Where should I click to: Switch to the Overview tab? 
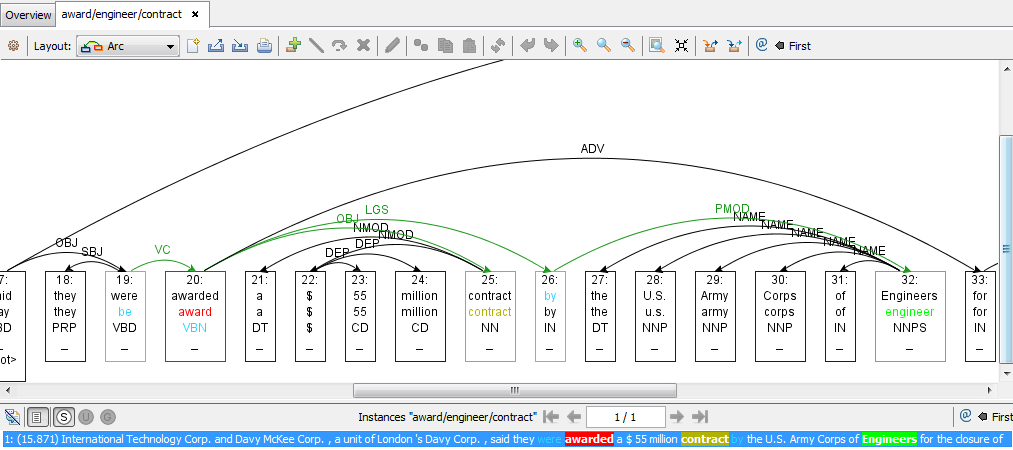click(x=28, y=14)
